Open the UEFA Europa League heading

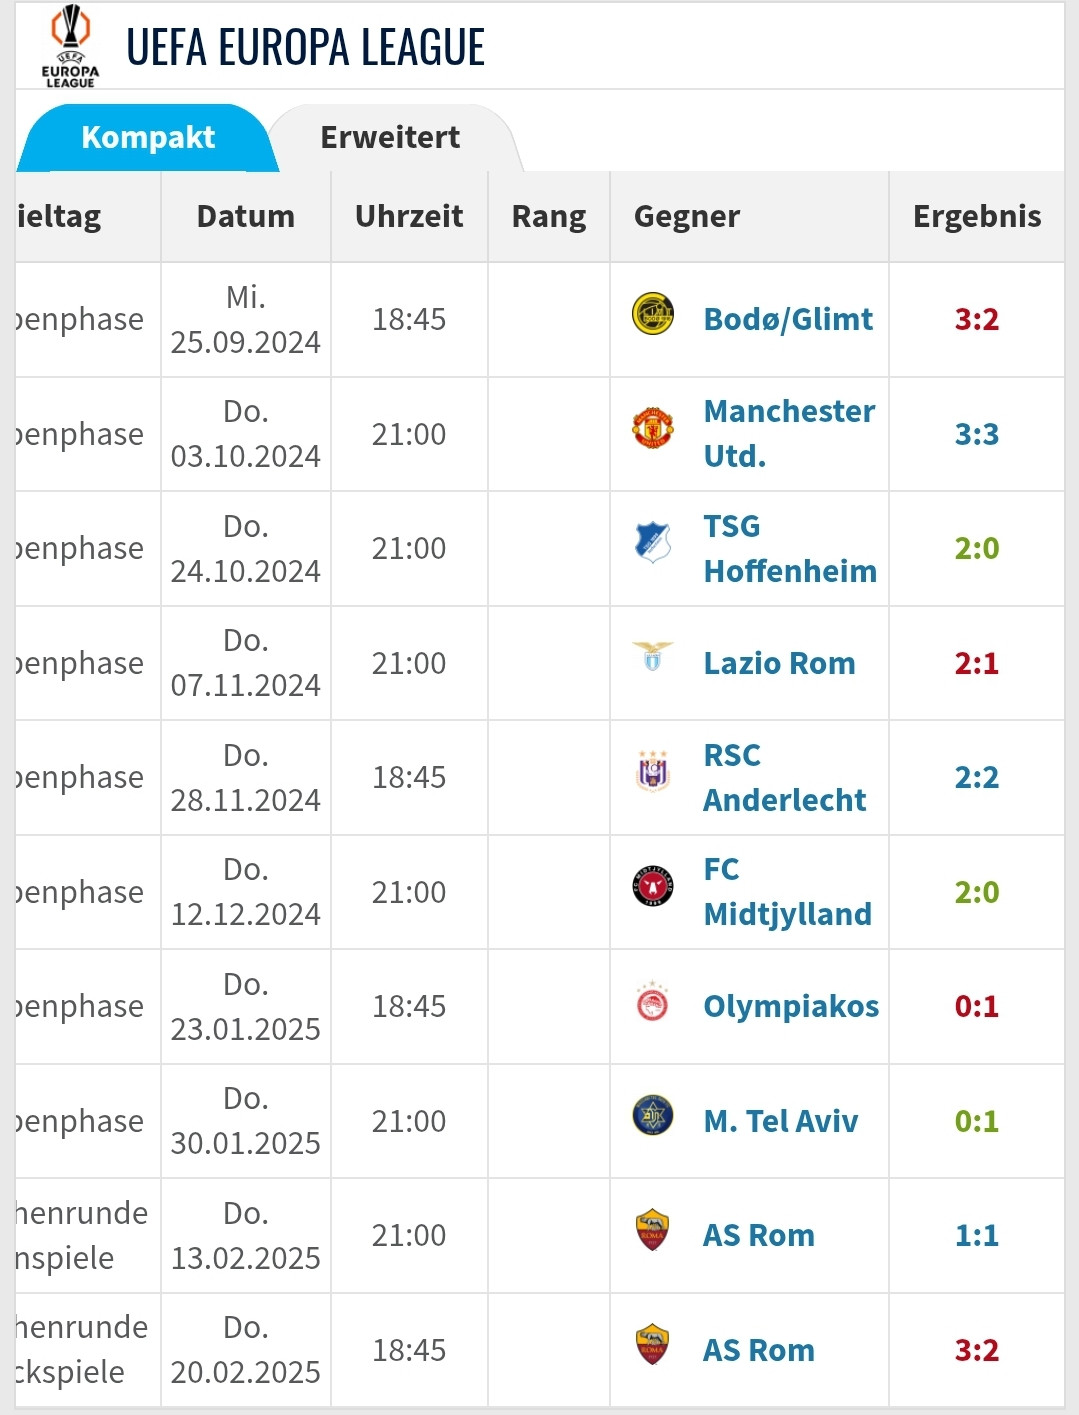[305, 48]
